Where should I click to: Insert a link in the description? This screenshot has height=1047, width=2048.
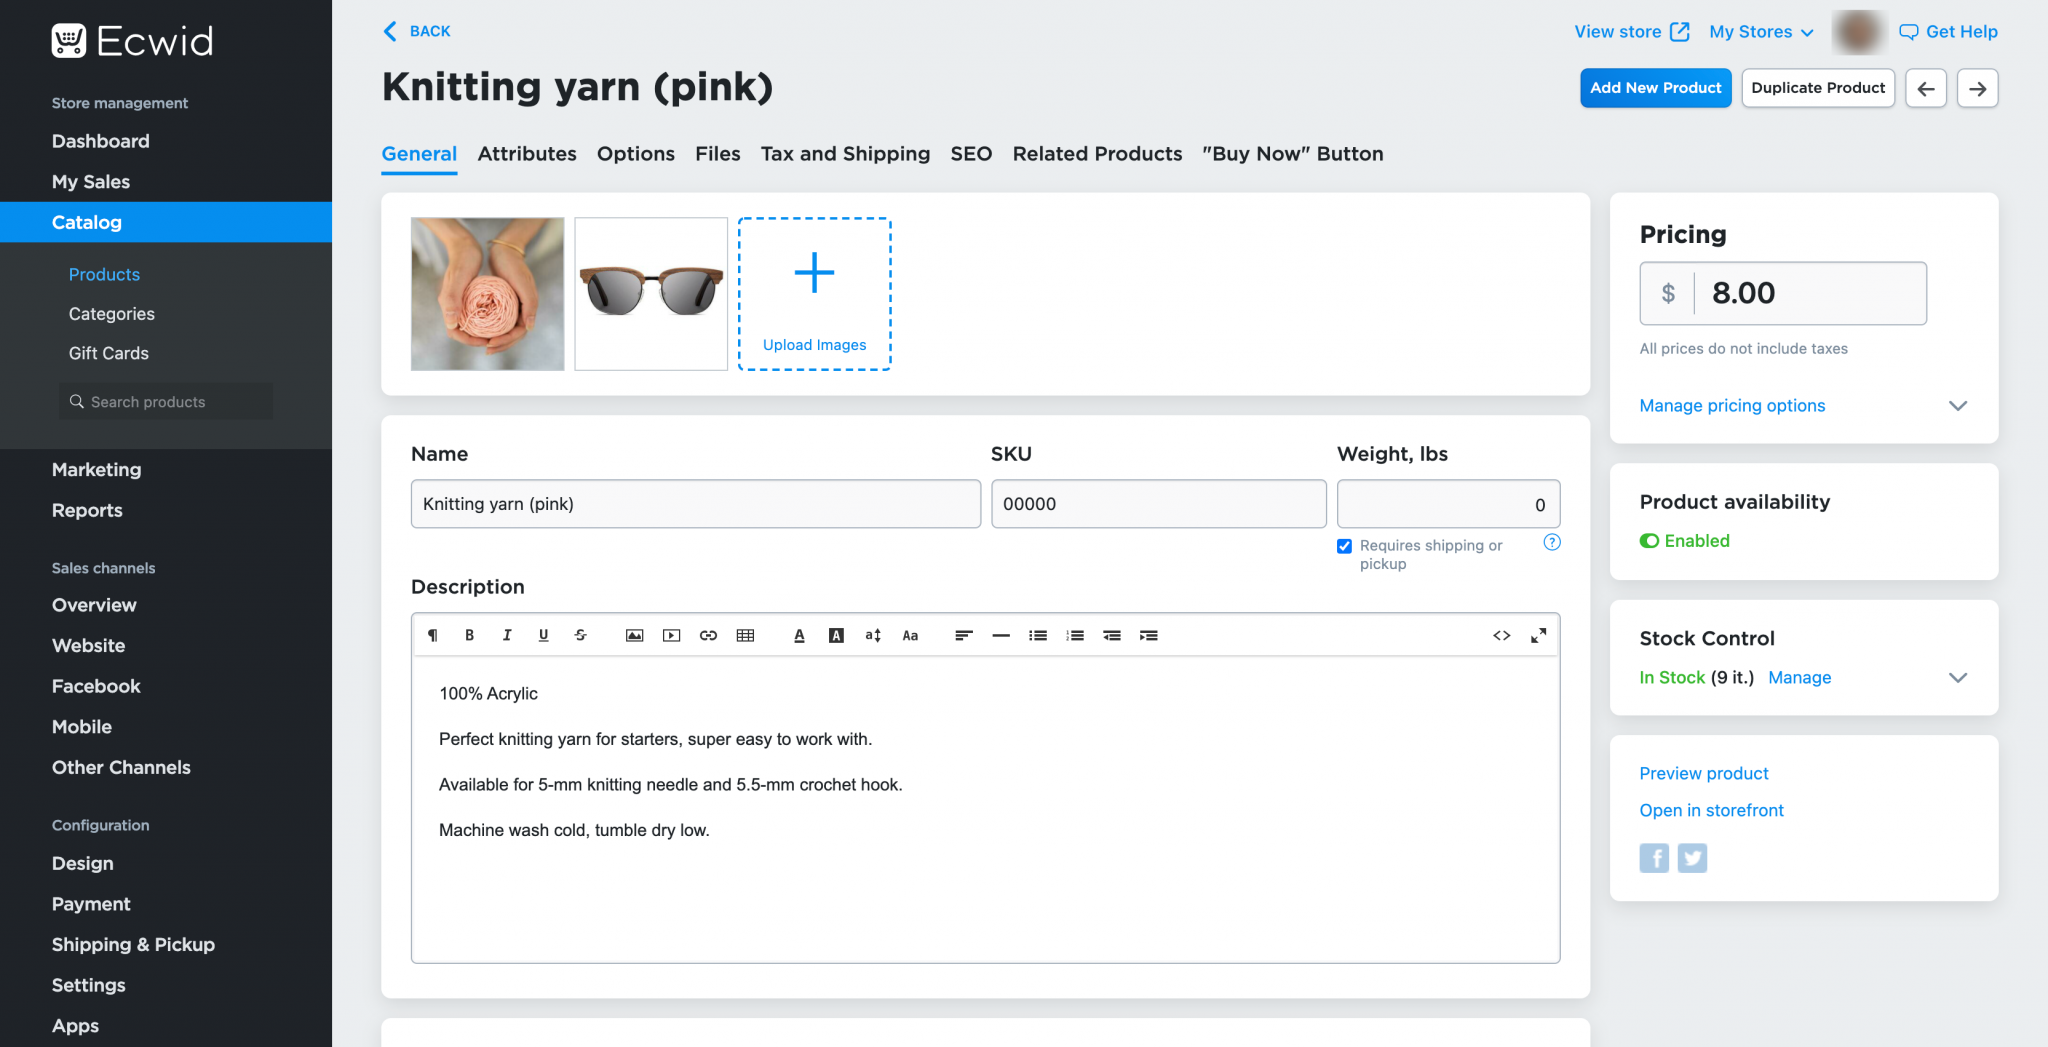[708, 635]
